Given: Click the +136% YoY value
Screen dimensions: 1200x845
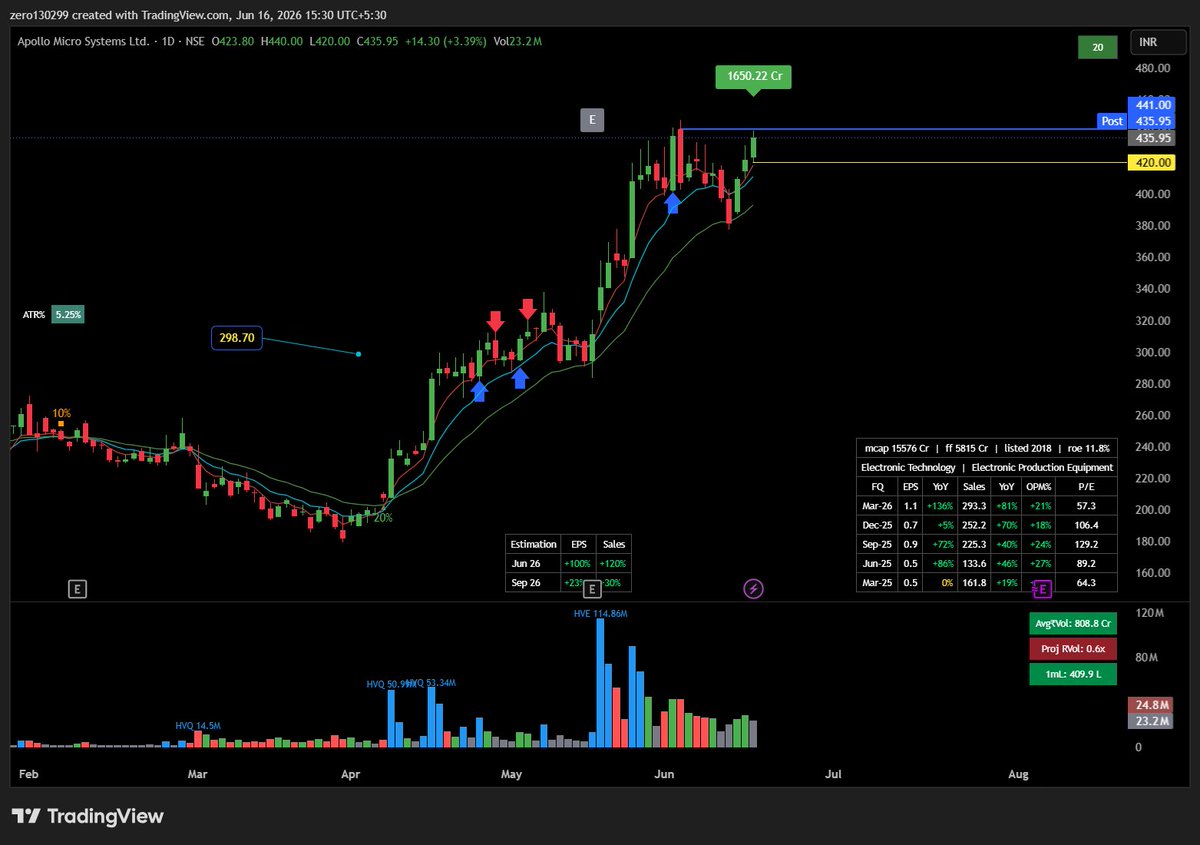Looking at the screenshot, I should click(939, 507).
